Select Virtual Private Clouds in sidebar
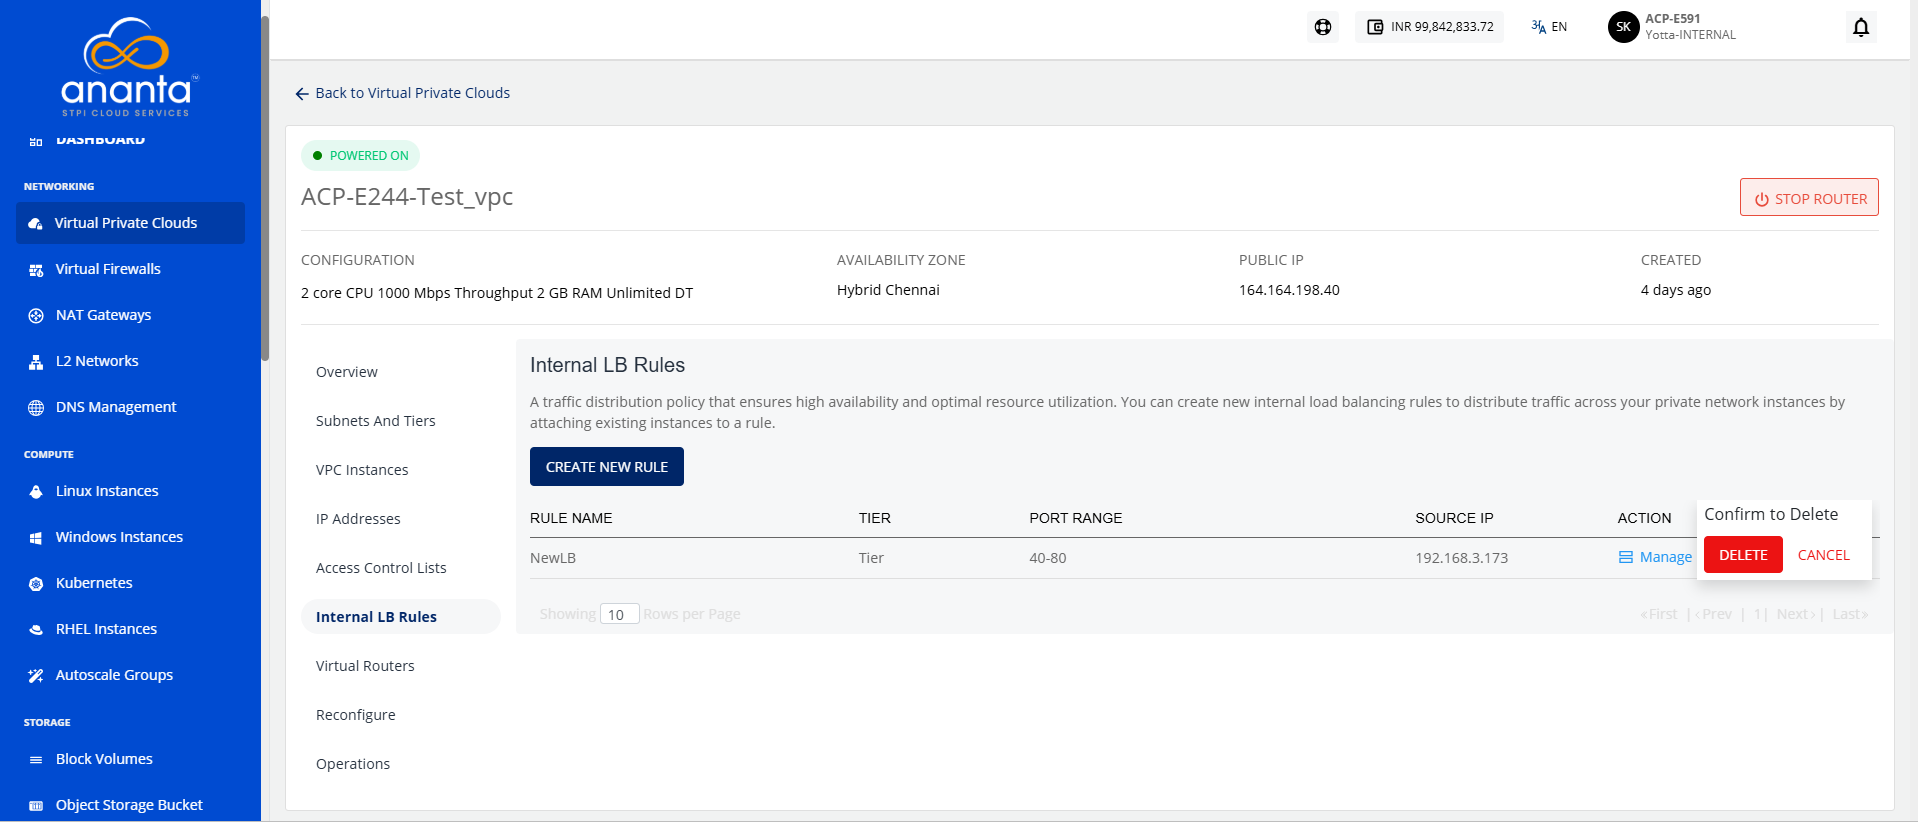The height and width of the screenshot is (822, 1918). point(130,223)
